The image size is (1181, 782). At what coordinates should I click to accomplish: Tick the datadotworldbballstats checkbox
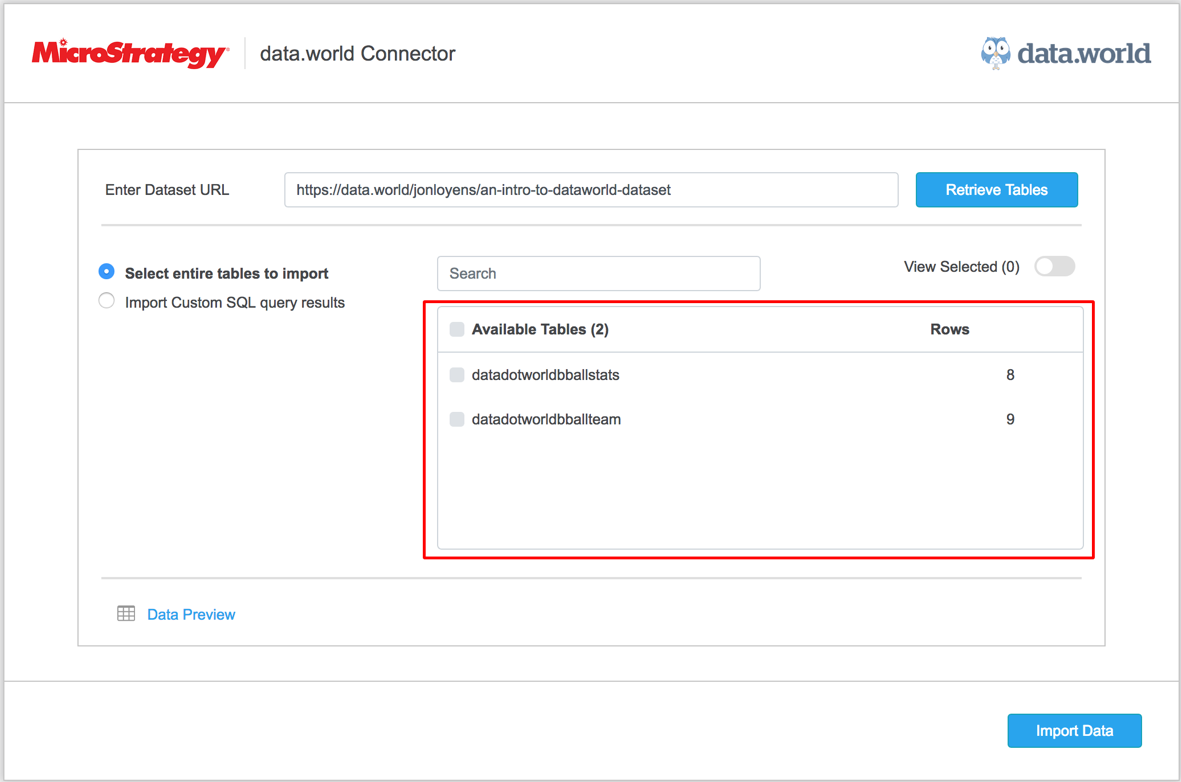(x=457, y=375)
